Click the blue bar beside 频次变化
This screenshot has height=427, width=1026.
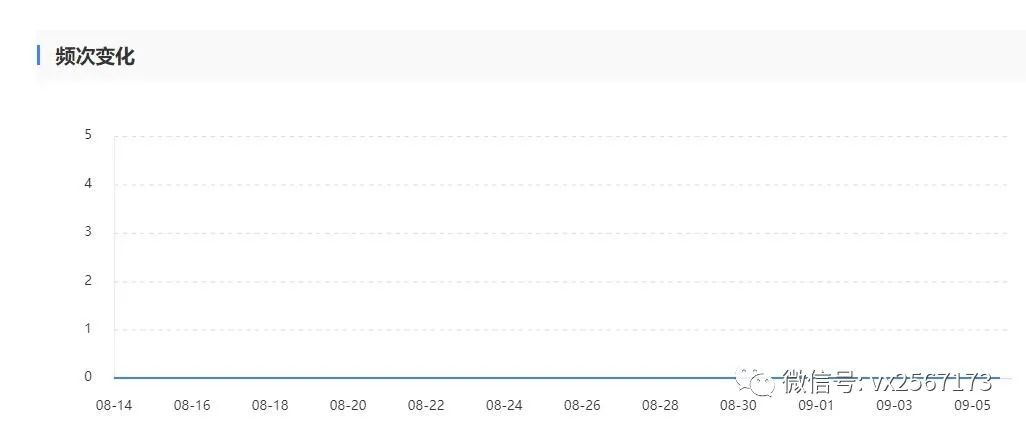pyautogui.click(x=39, y=56)
